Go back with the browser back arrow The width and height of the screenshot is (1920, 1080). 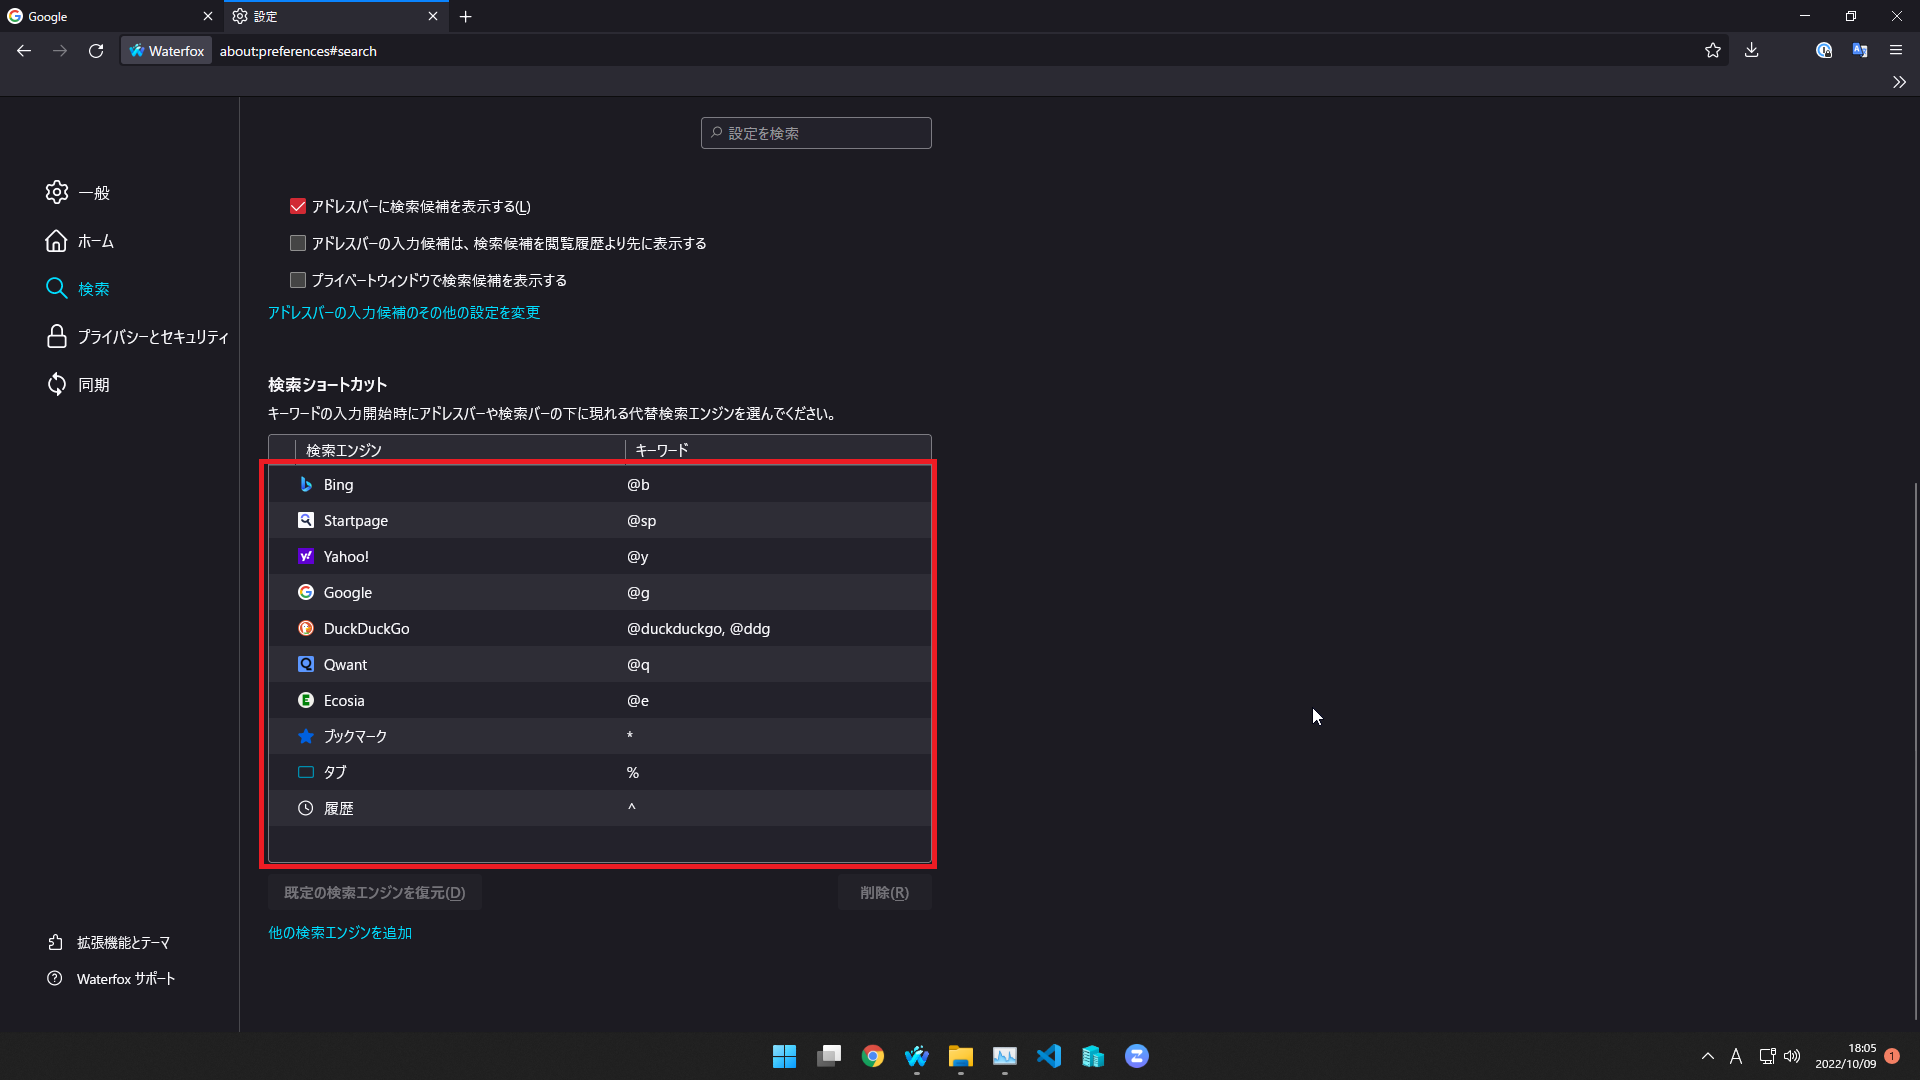pos(24,51)
